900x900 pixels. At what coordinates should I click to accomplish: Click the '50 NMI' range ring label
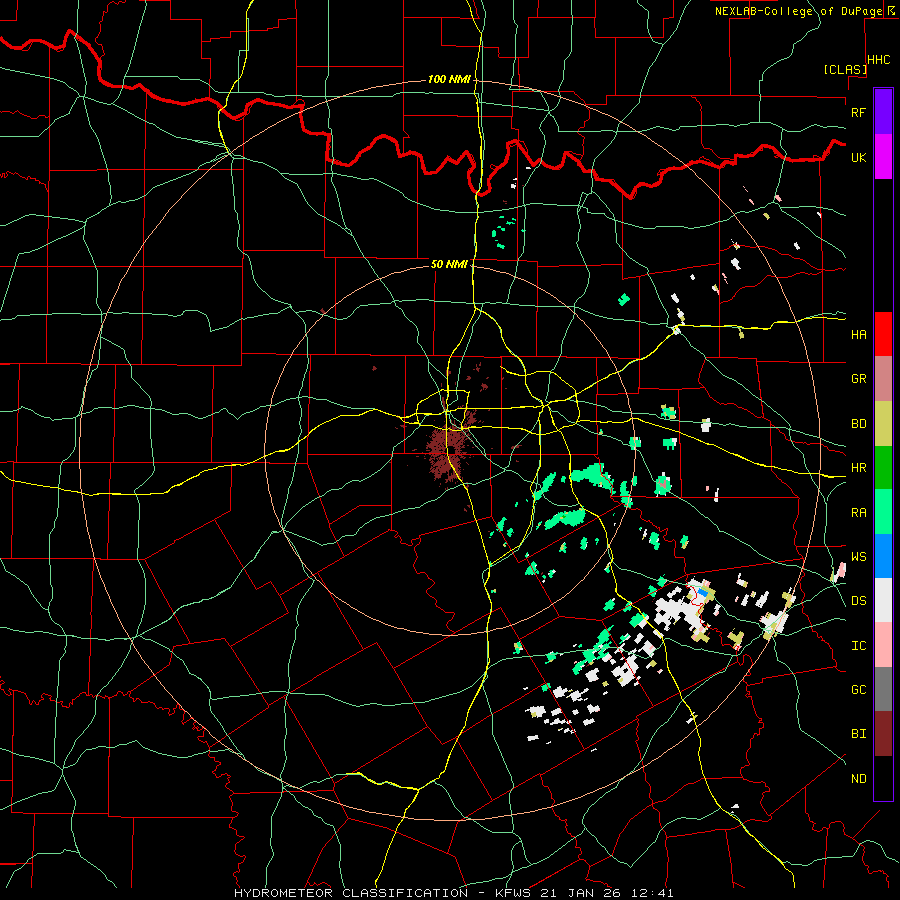[449, 264]
